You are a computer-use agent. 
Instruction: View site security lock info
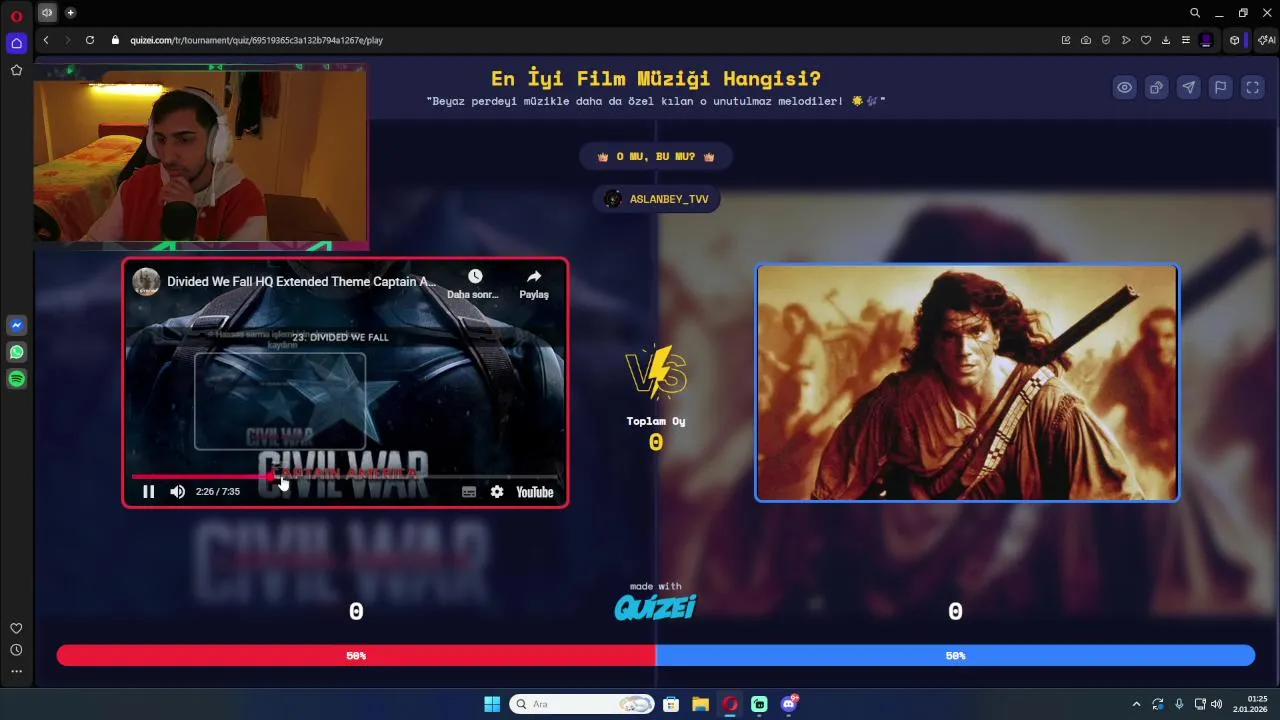pyautogui.click(x=115, y=40)
